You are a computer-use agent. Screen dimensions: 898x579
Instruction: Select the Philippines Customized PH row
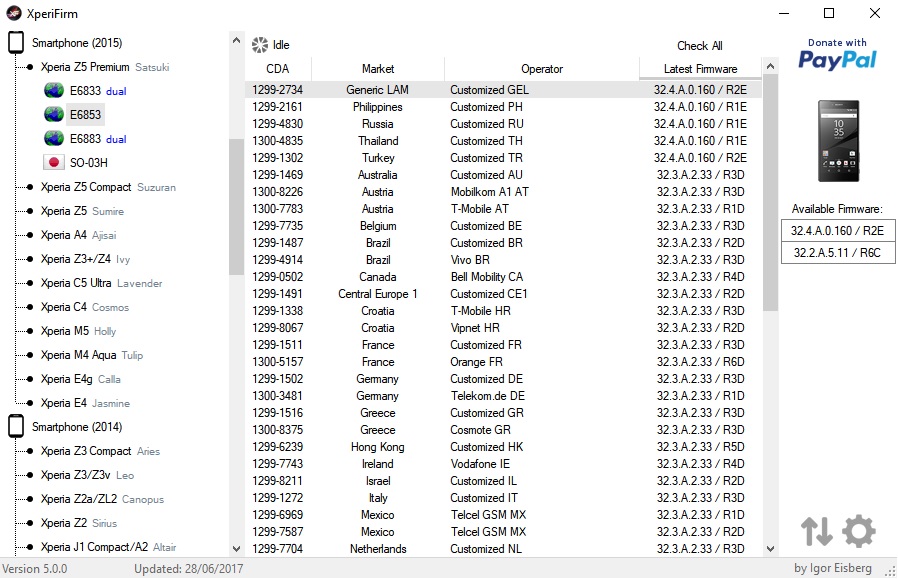click(504, 107)
